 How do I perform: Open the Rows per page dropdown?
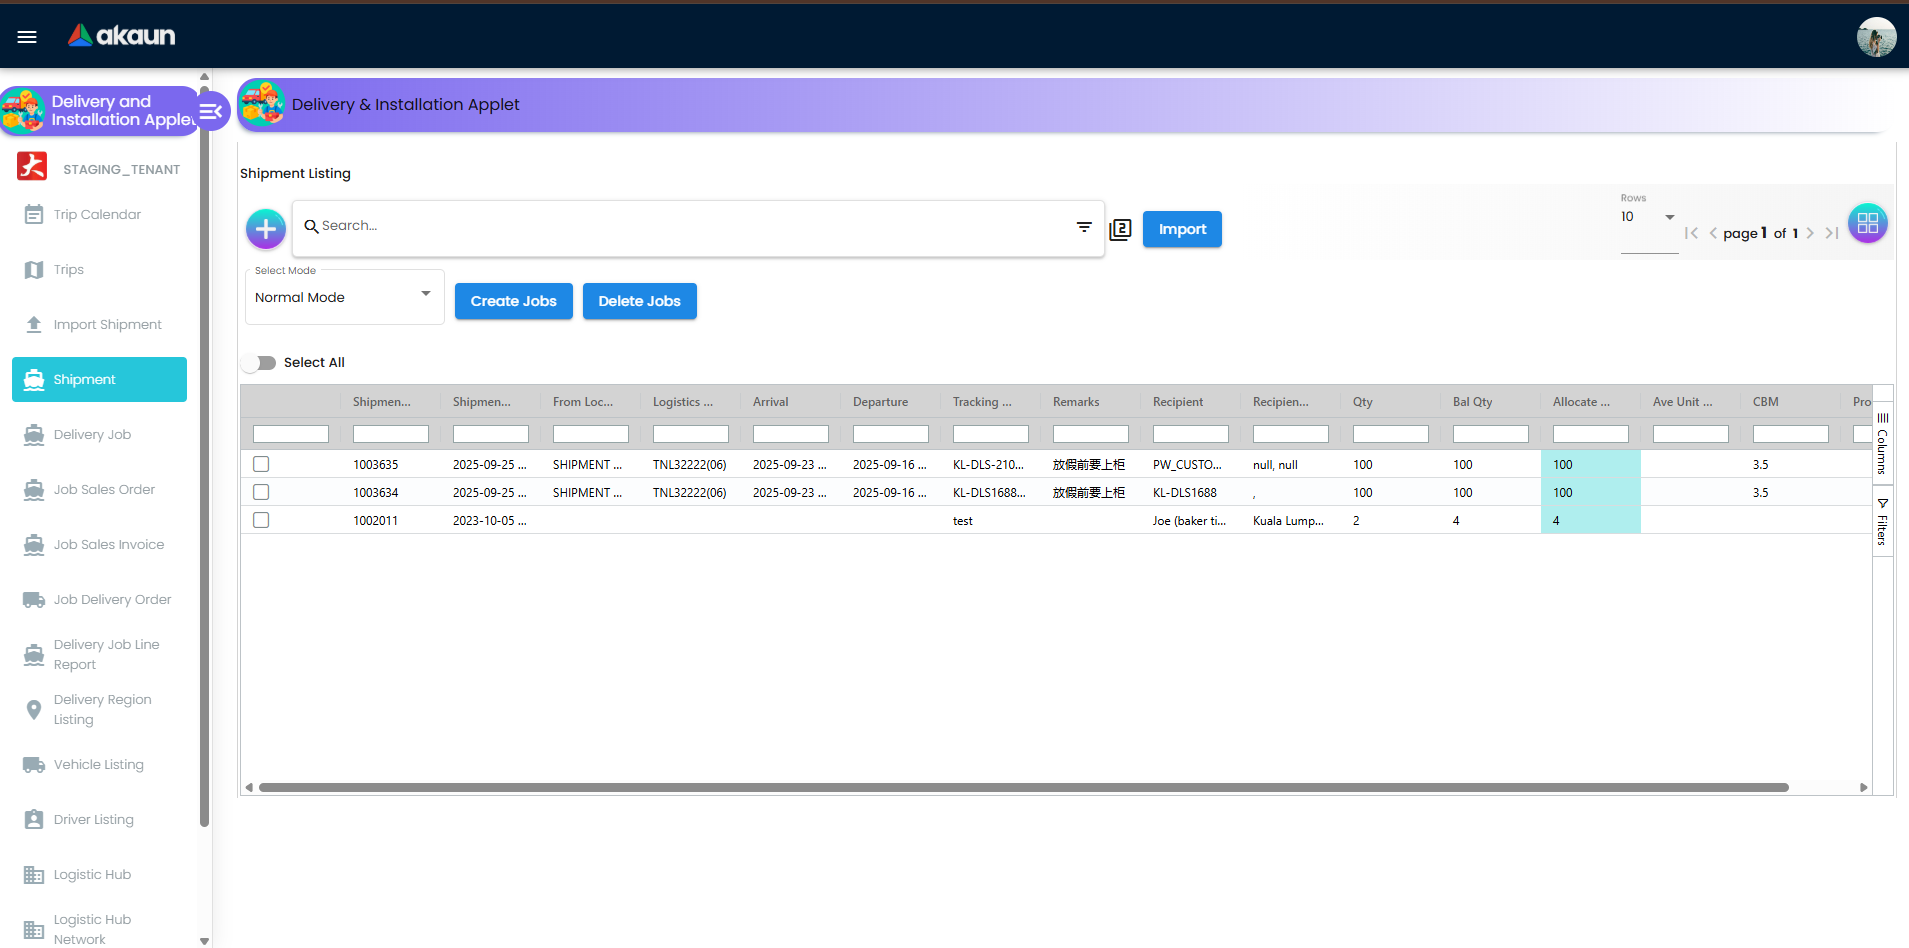click(x=1646, y=216)
